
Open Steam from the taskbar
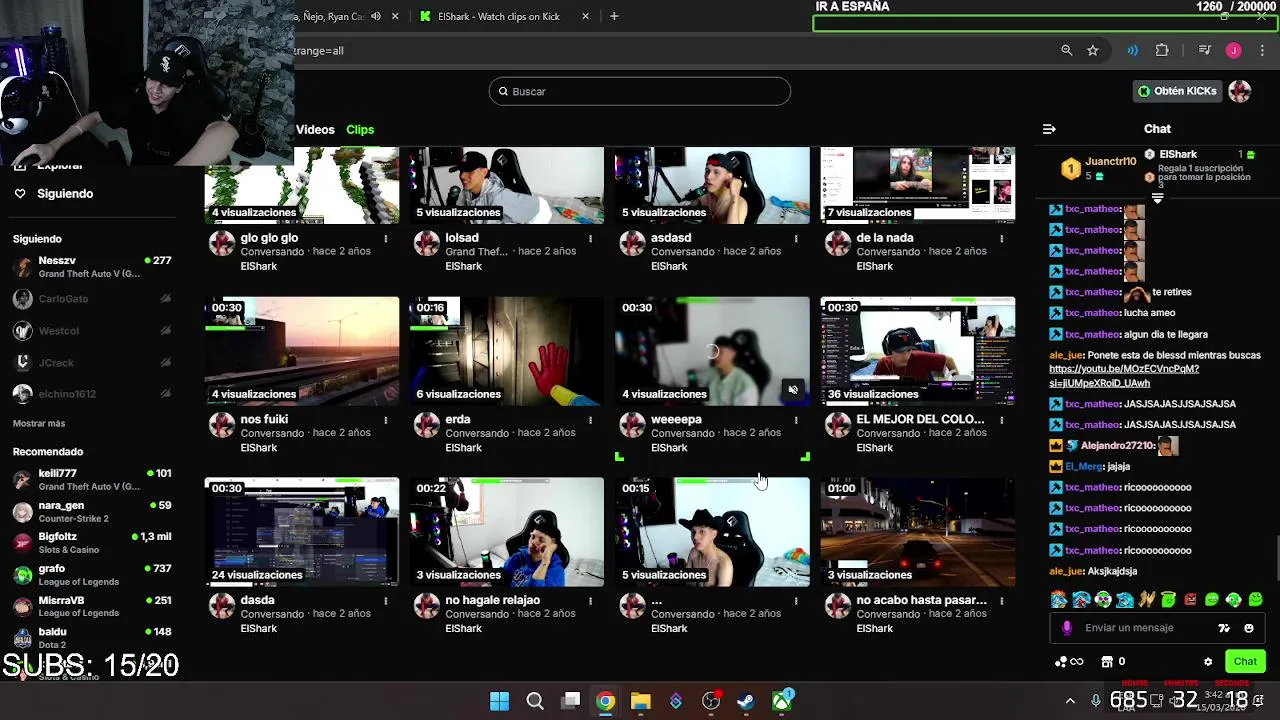pos(746,701)
